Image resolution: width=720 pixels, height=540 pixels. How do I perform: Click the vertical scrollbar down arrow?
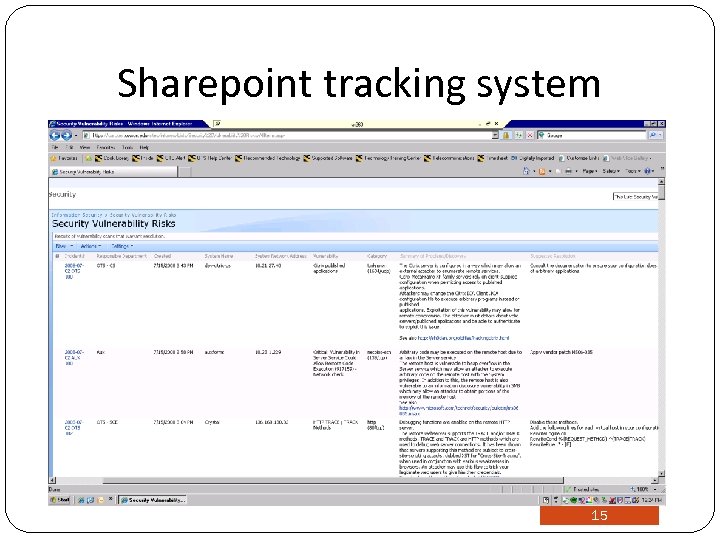662,473
